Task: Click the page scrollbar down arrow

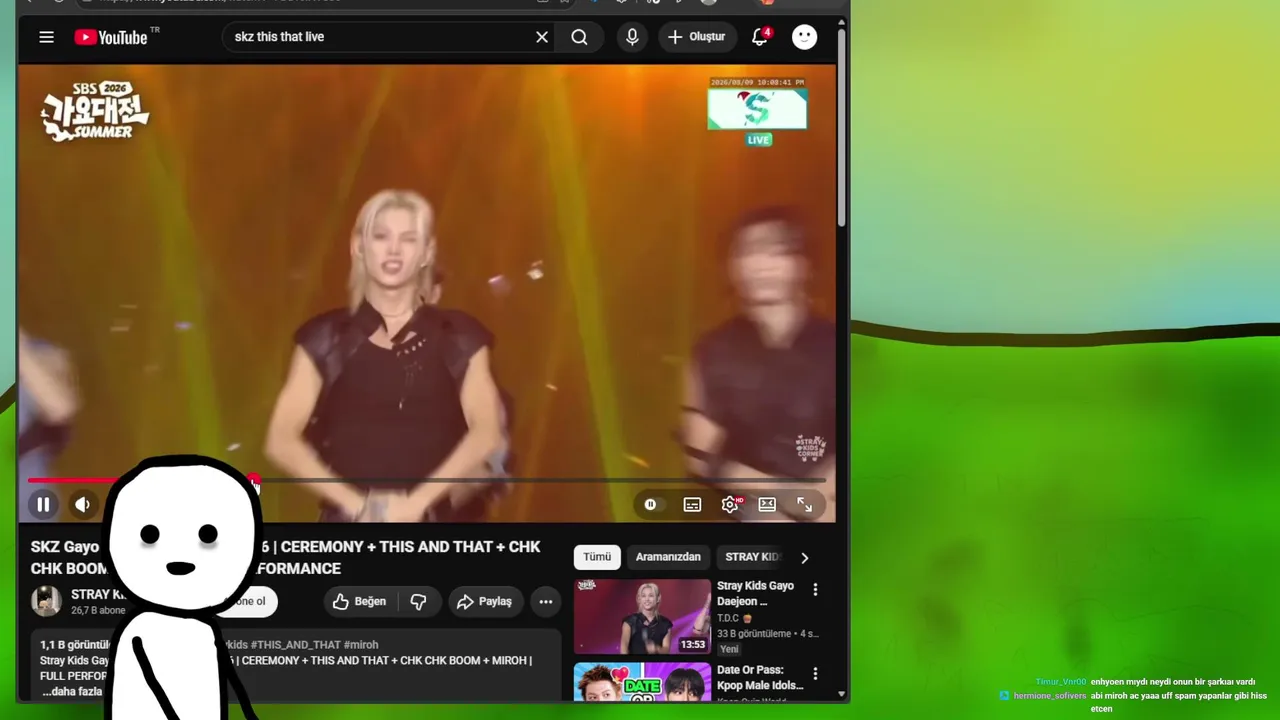Action: tap(842, 694)
